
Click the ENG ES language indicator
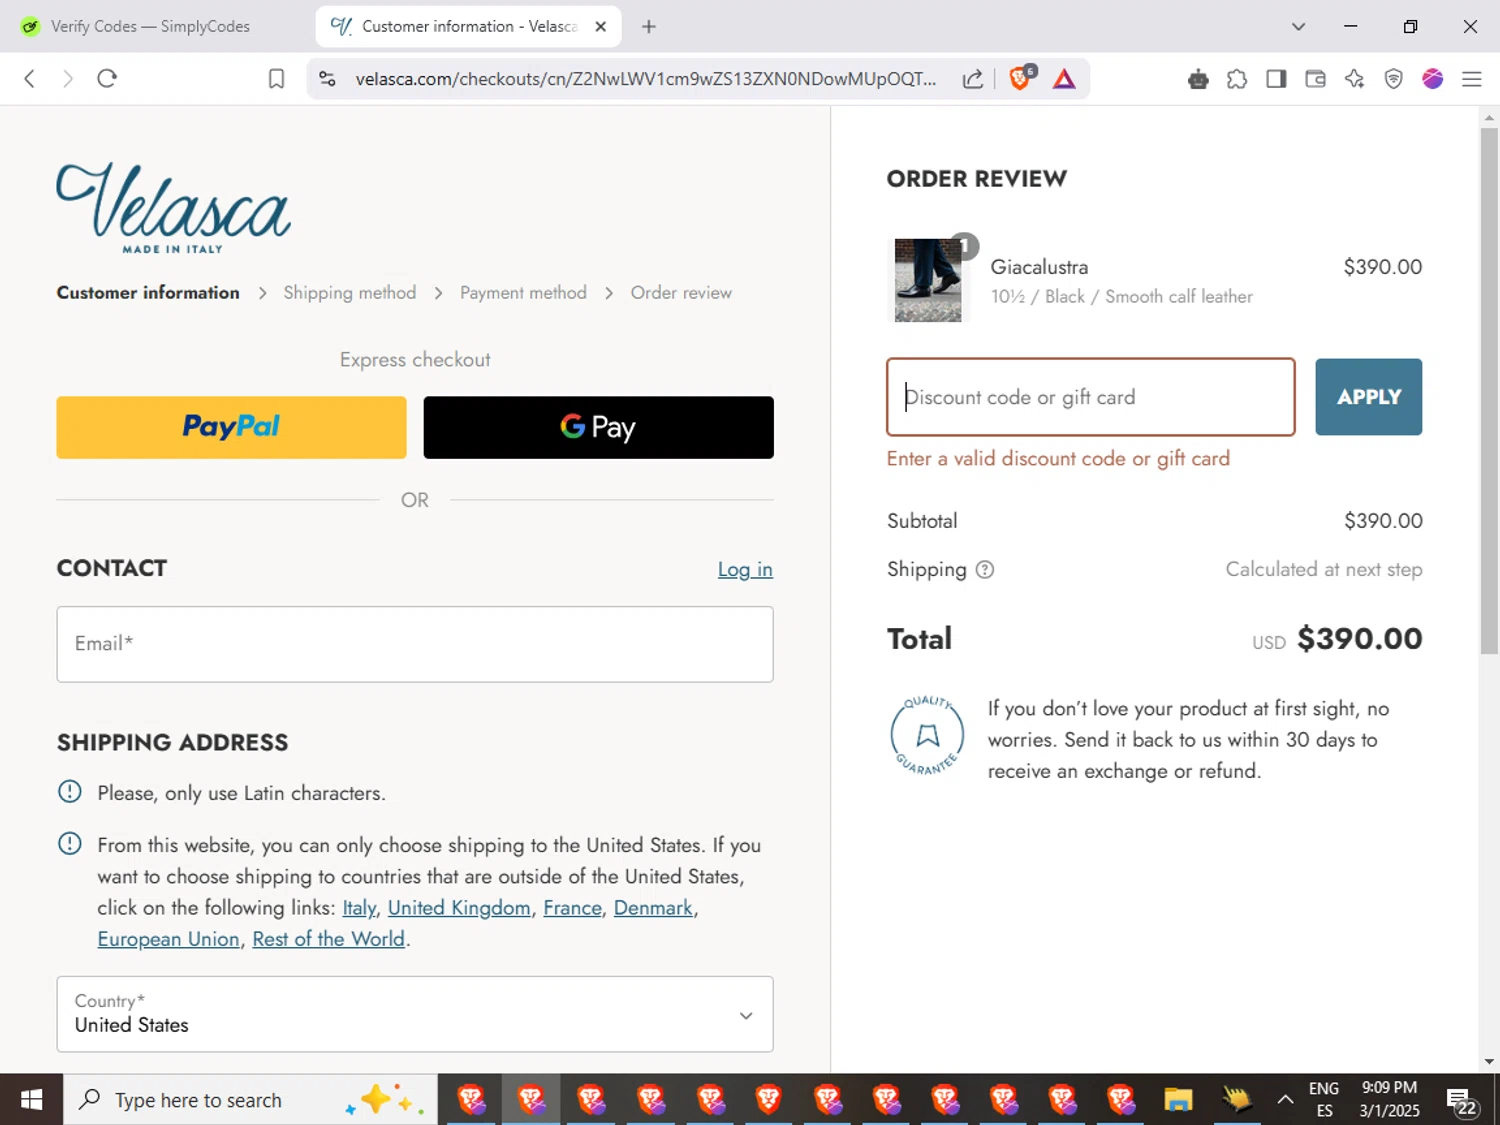(1324, 1100)
